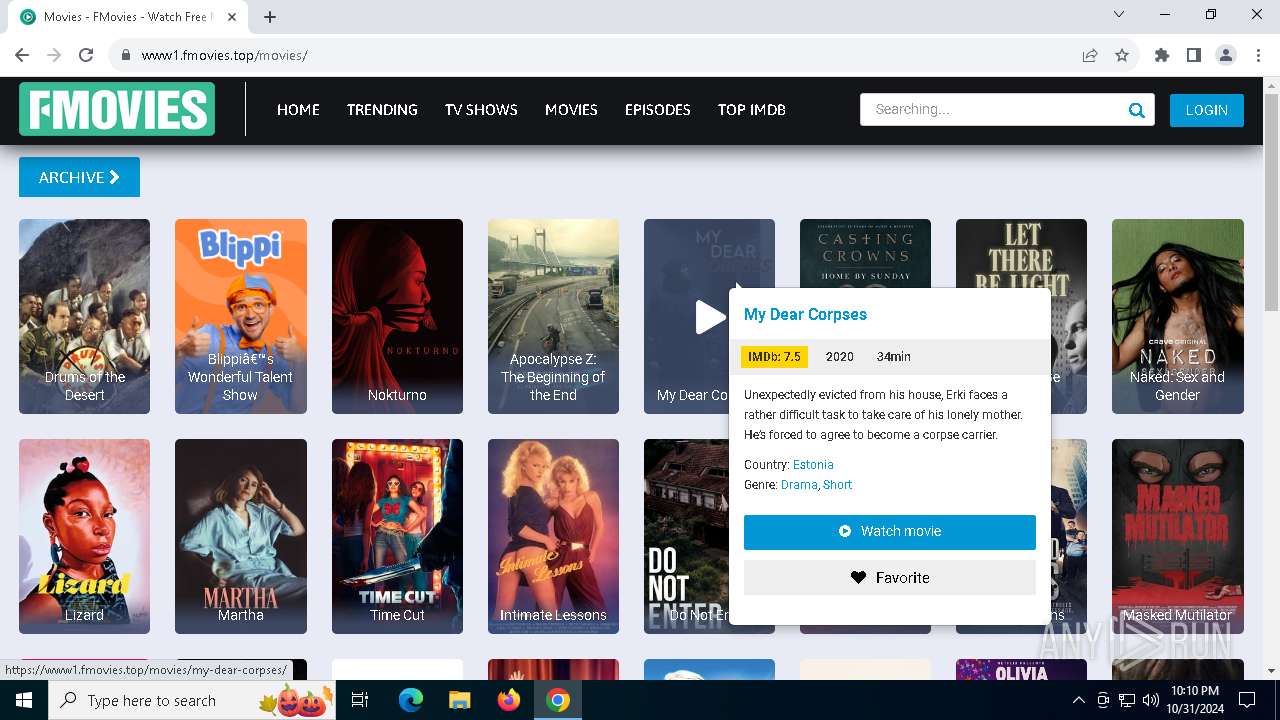
Task: Open the EPISODES nav item
Action: [657, 110]
